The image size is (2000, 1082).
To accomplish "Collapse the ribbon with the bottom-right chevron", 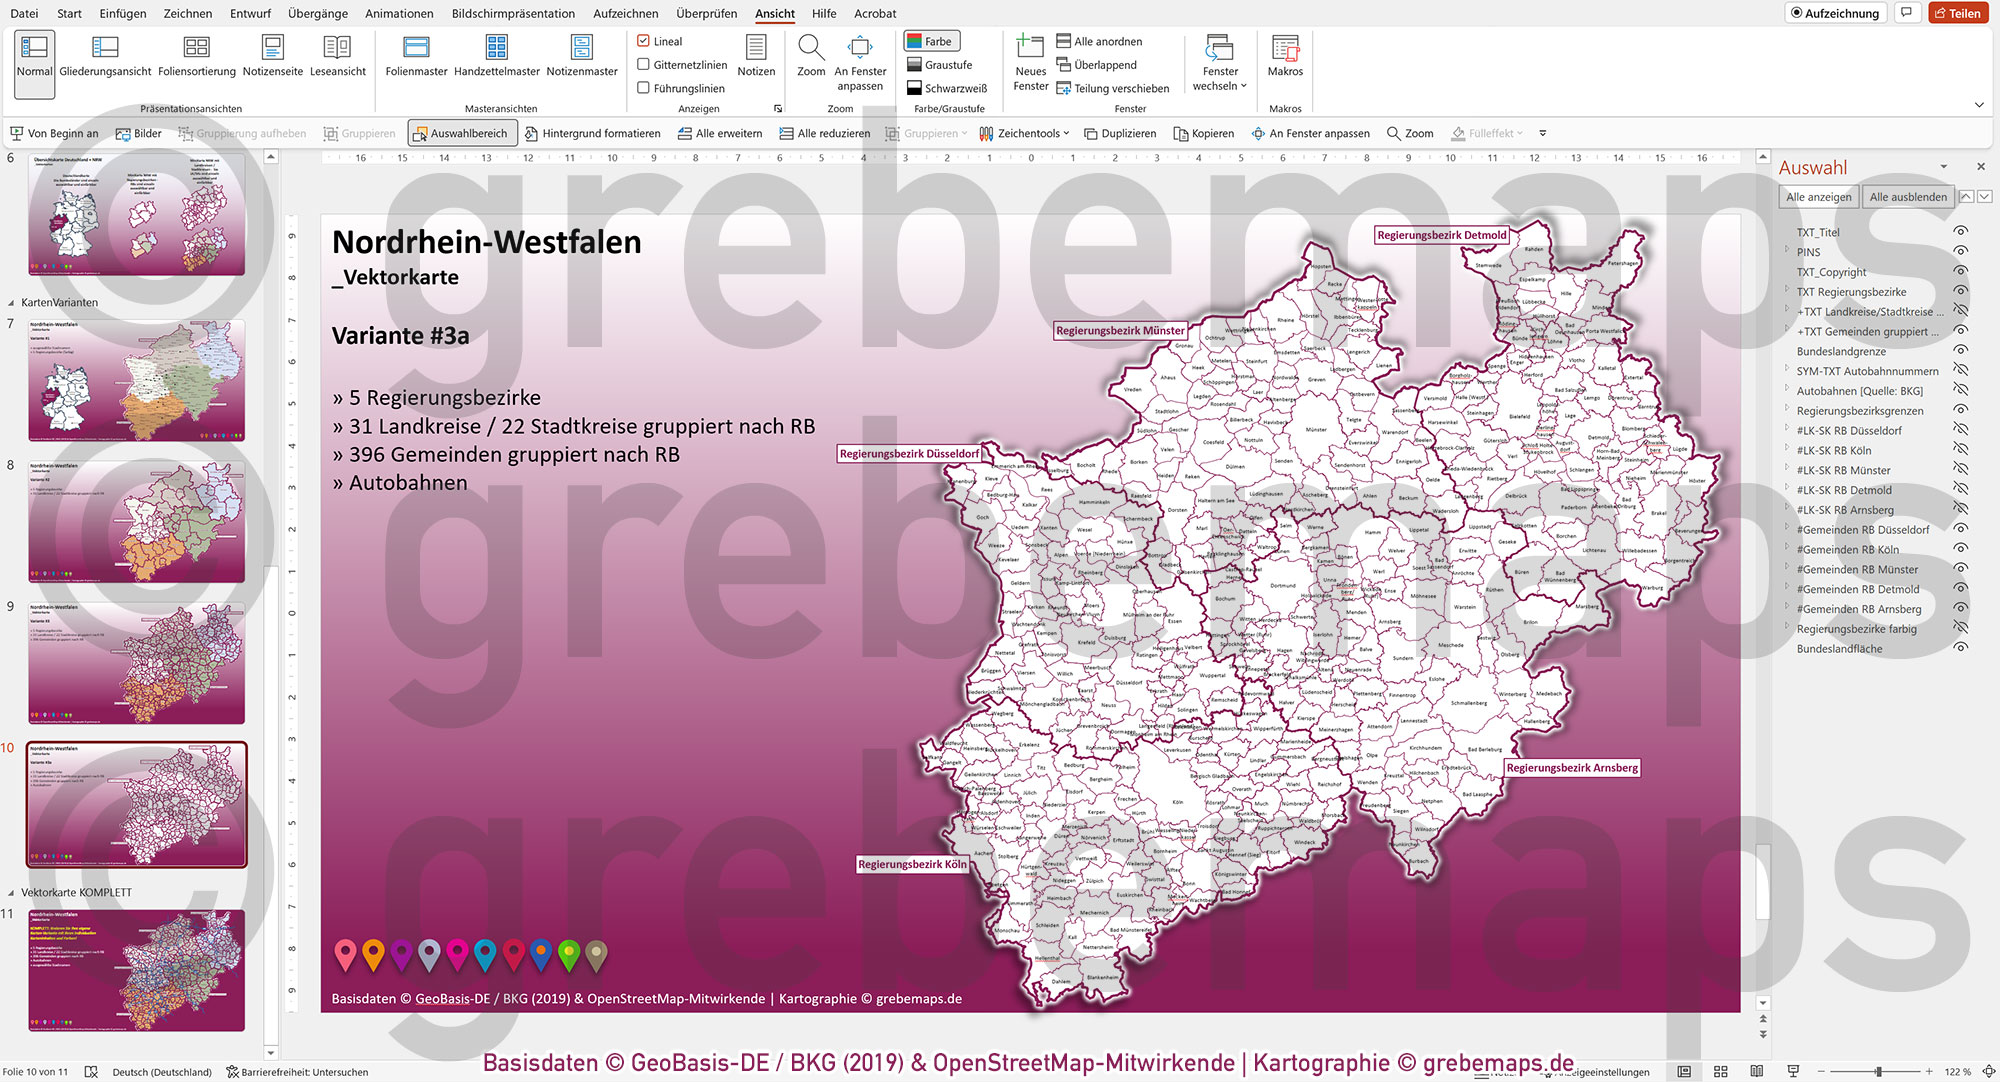I will click(1979, 103).
